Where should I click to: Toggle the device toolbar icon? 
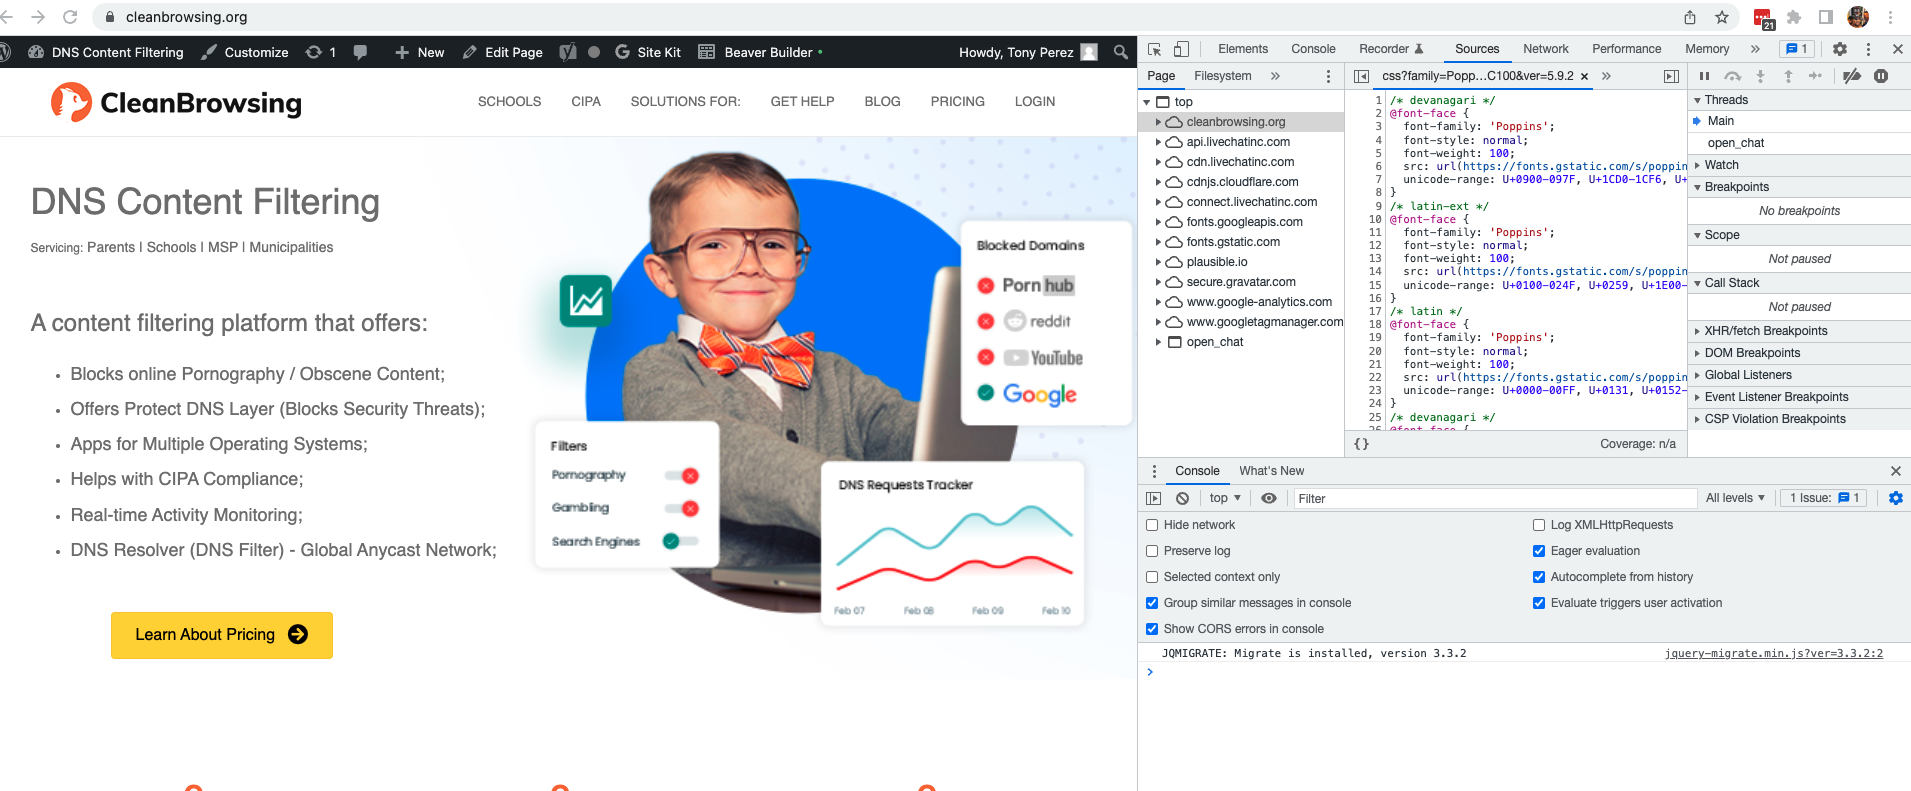(x=1181, y=49)
